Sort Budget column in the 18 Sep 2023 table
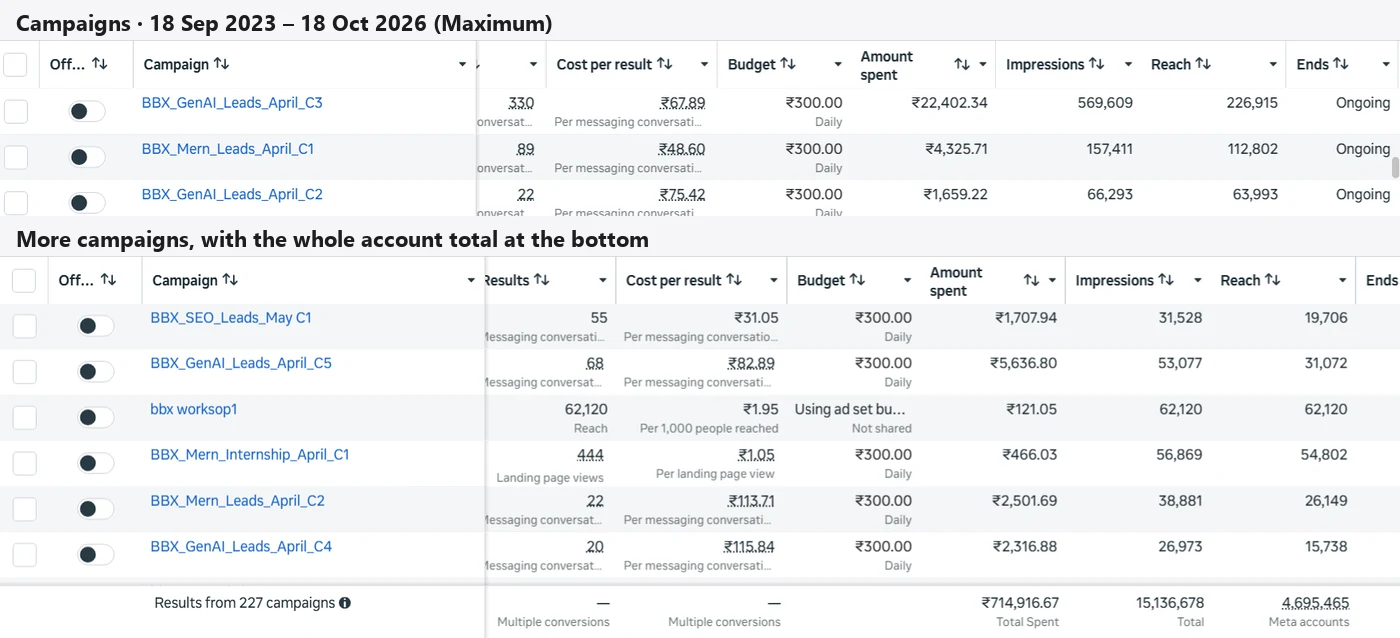Image resolution: width=1400 pixels, height=638 pixels. pyautogui.click(x=788, y=64)
